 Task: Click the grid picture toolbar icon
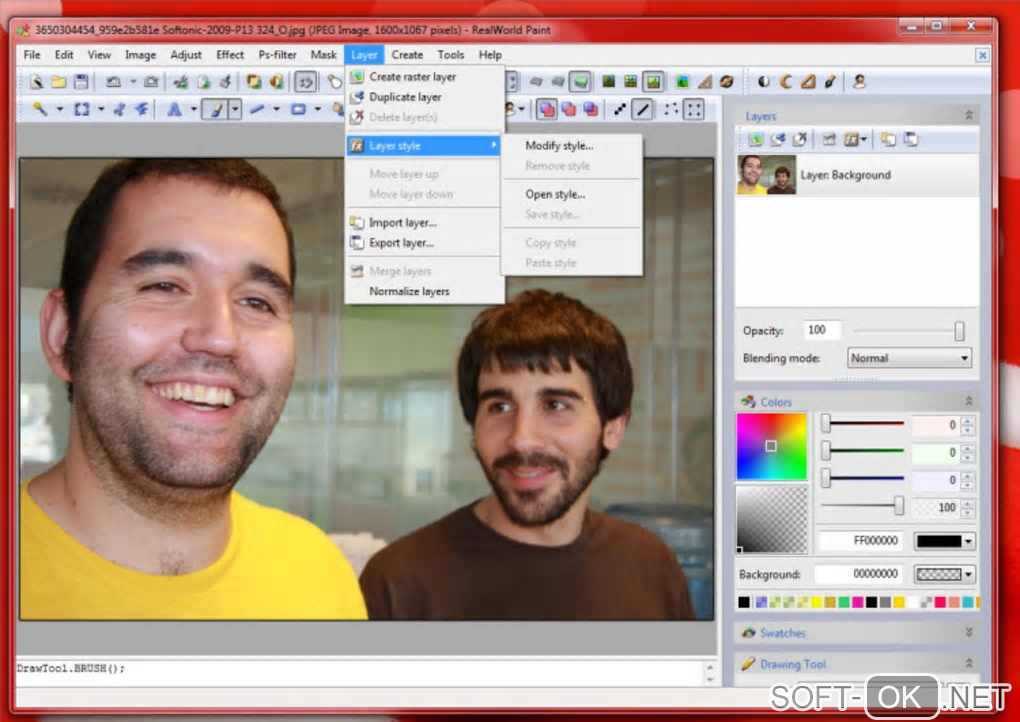tap(630, 82)
